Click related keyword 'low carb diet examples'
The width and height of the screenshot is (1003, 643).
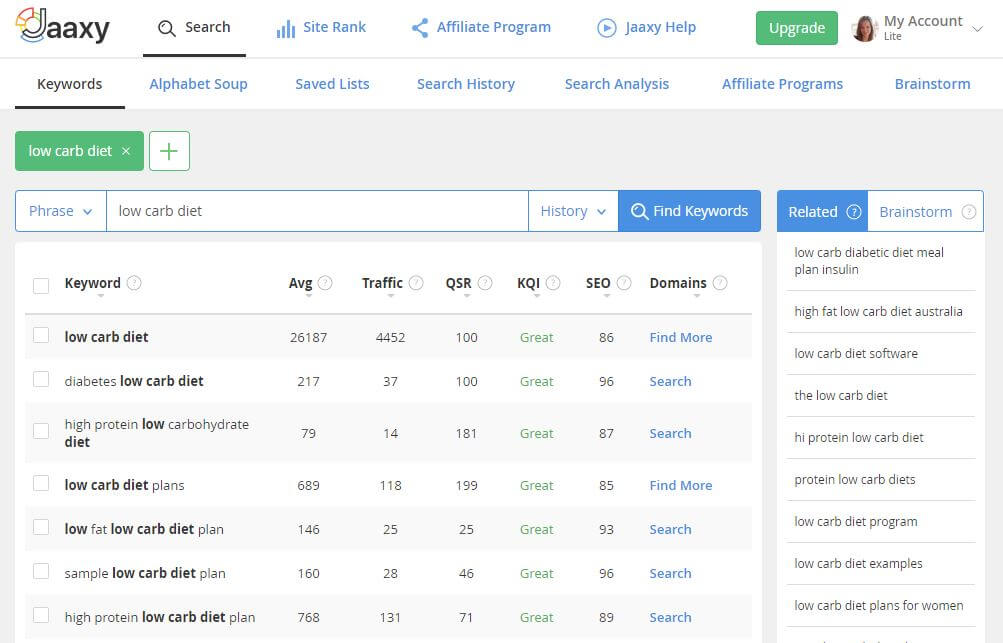click(858, 564)
